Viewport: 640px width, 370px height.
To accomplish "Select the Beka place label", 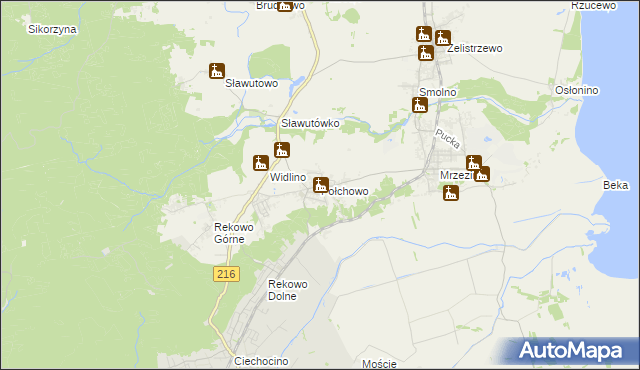I will [x=616, y=185].
